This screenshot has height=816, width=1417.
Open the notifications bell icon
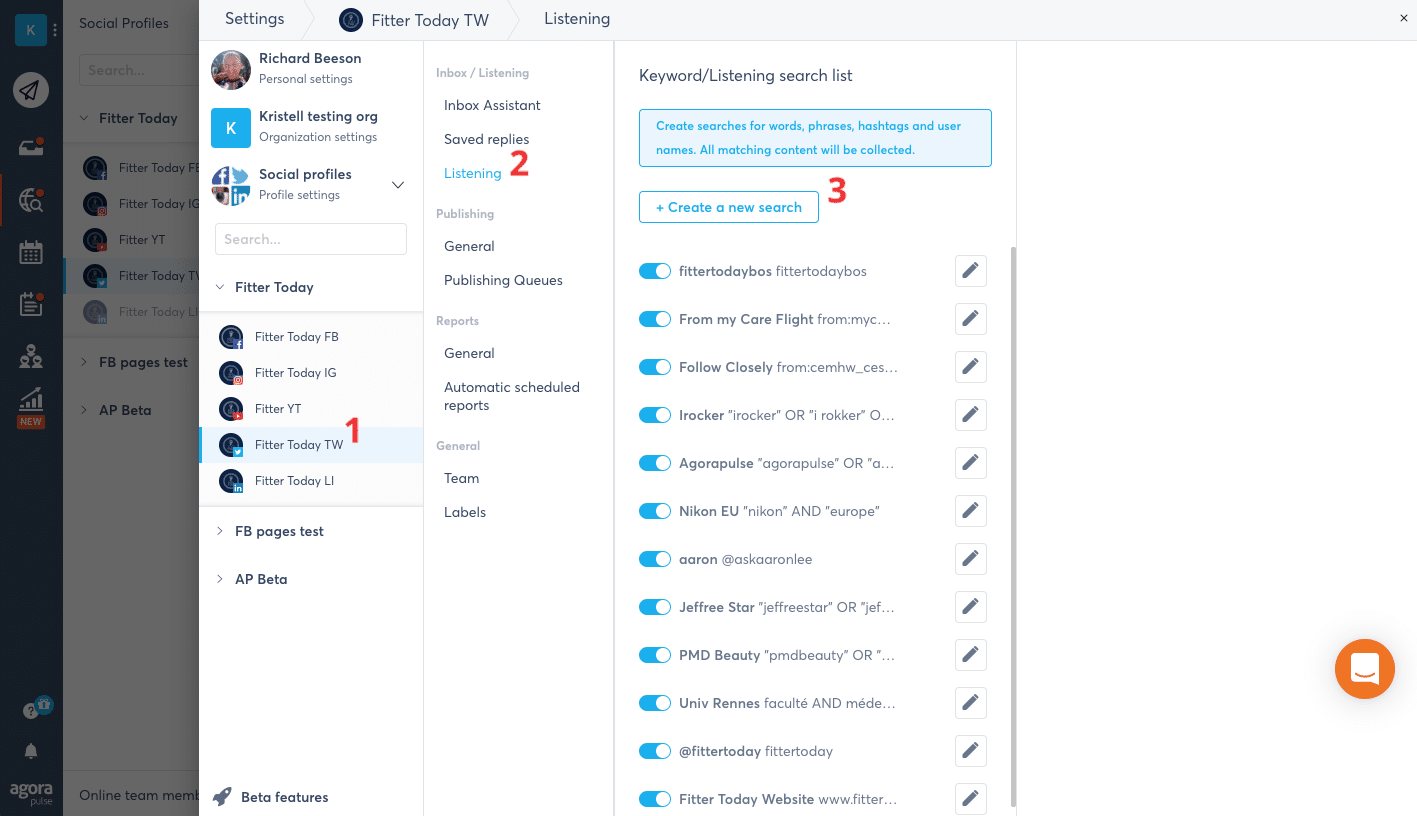coord(31,751)
